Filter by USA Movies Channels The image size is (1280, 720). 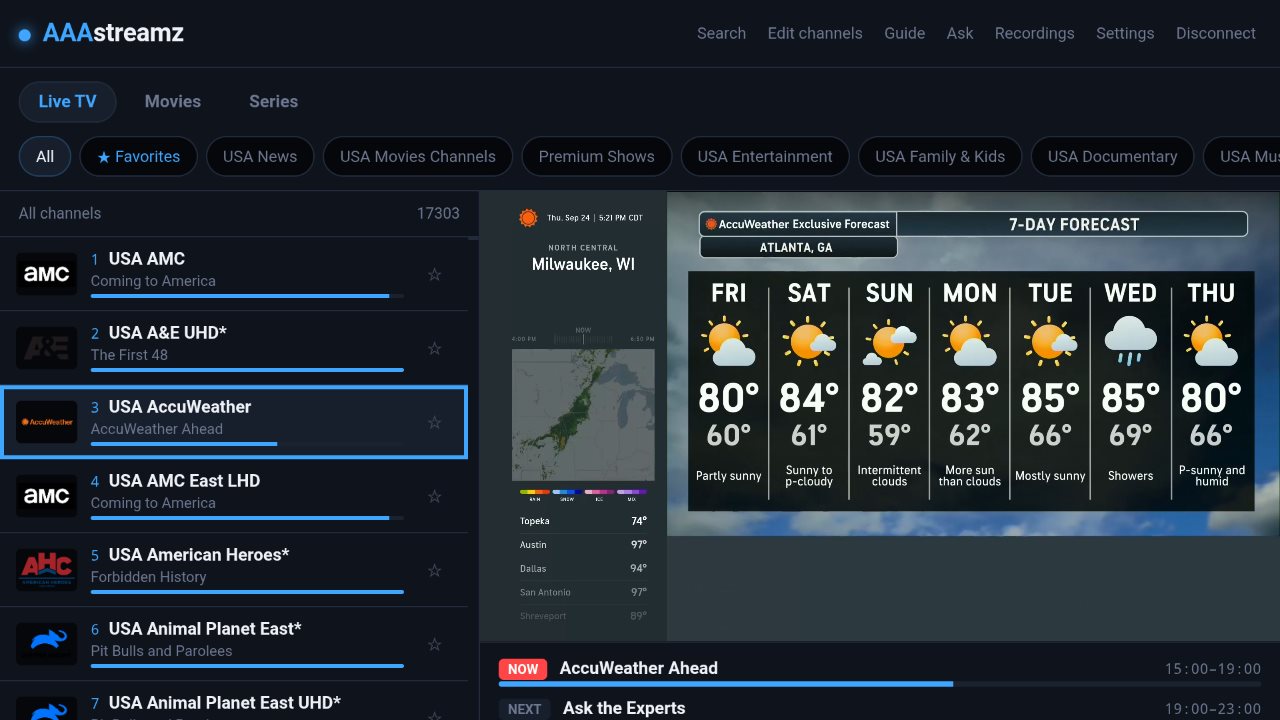click(418, 156)
